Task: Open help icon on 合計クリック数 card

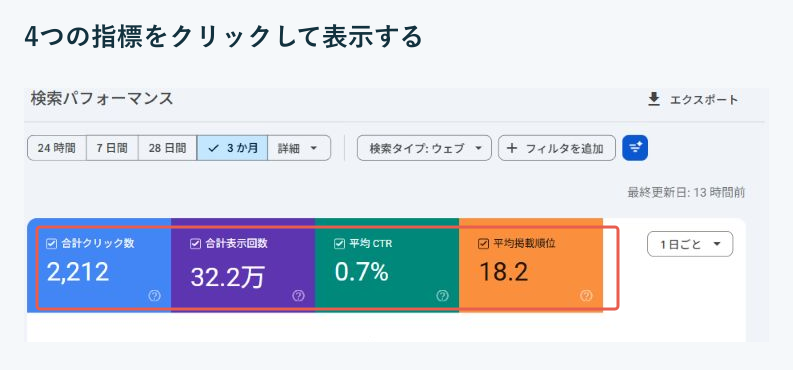Action: [x=155, y=296]
